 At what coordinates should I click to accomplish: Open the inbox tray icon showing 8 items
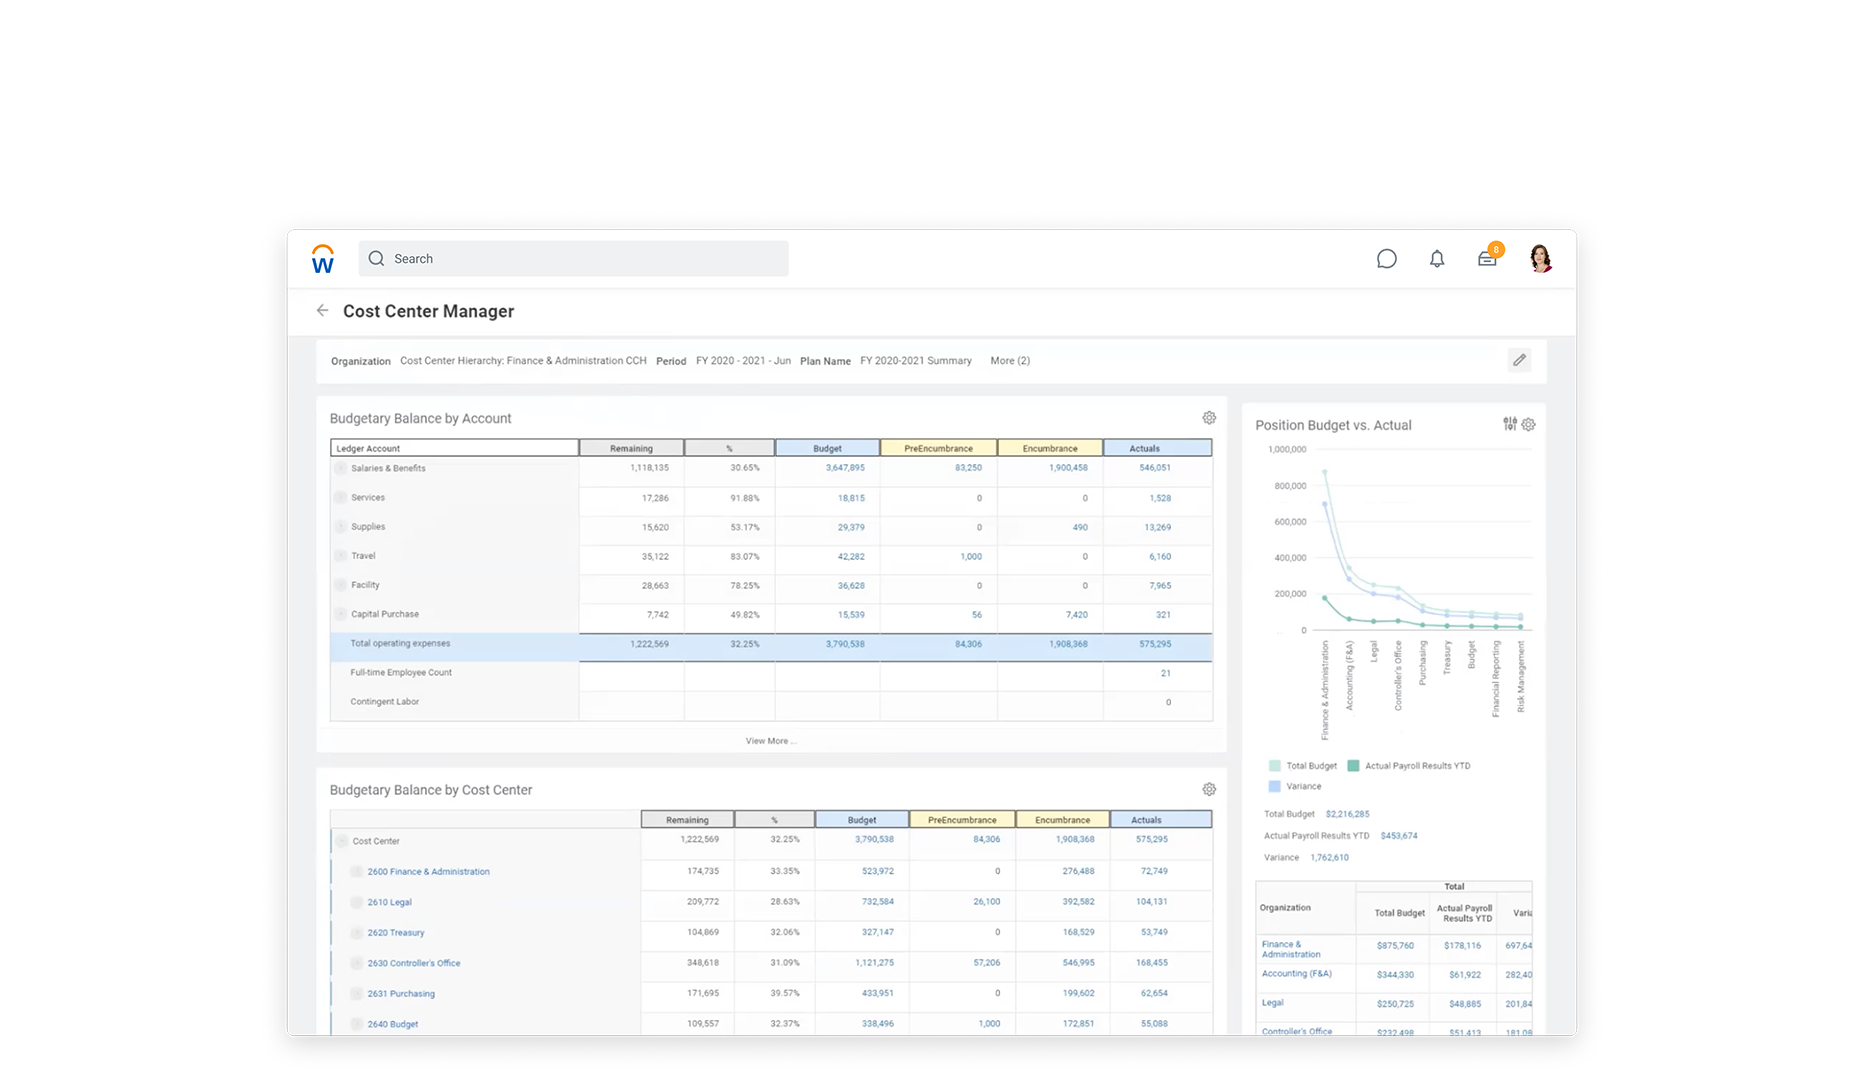coord(1487,258)
